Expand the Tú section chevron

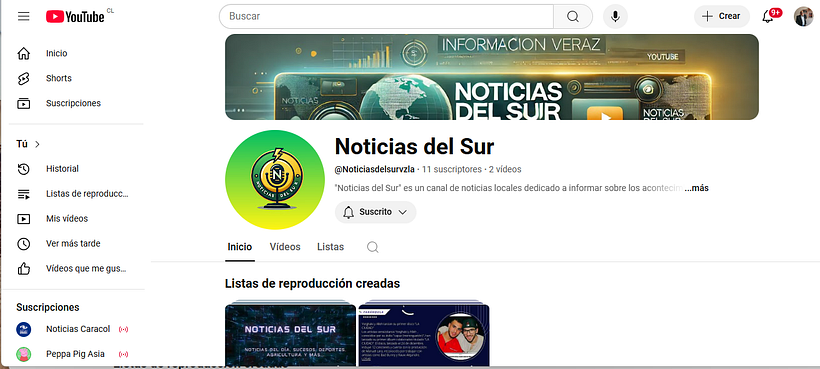37,144
